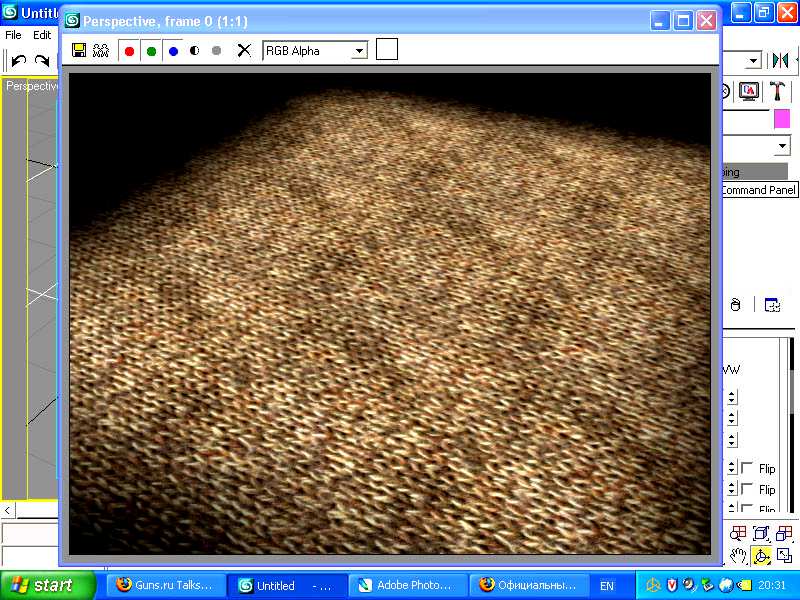Enable the monochrome display button

(216, 50)
